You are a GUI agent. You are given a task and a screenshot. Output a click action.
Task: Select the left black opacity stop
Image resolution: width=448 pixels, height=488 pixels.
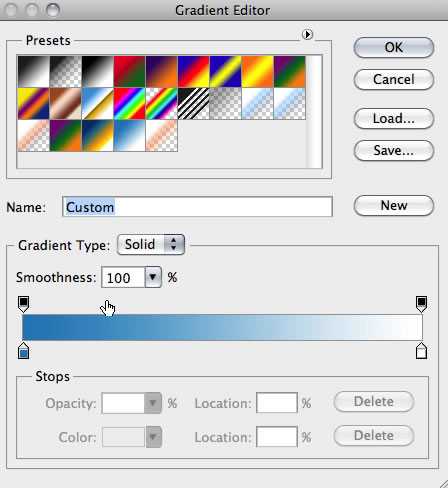tap(23, 304)
